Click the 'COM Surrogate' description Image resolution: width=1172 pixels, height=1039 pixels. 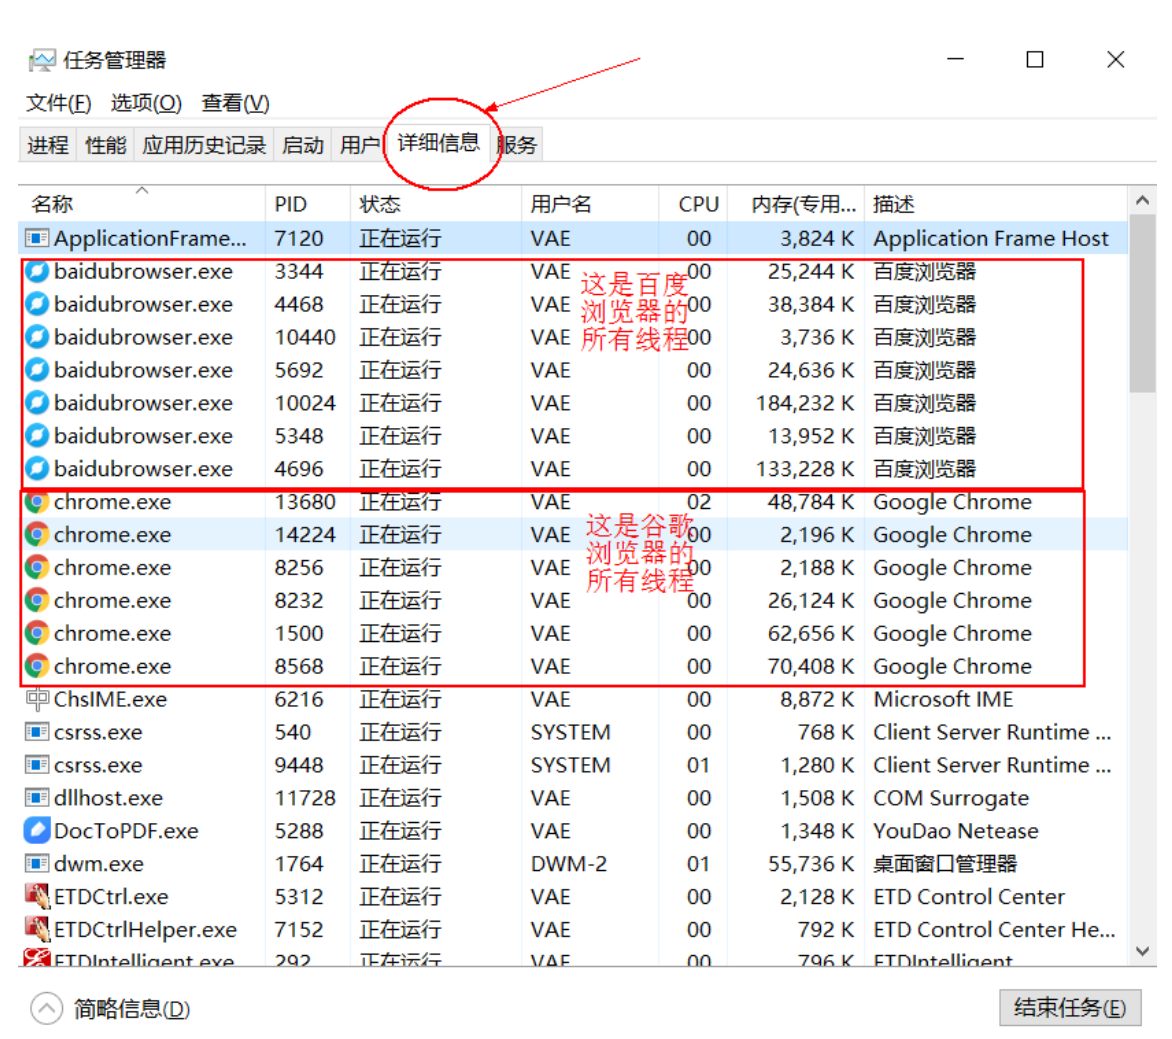click(x=952, y=798)
